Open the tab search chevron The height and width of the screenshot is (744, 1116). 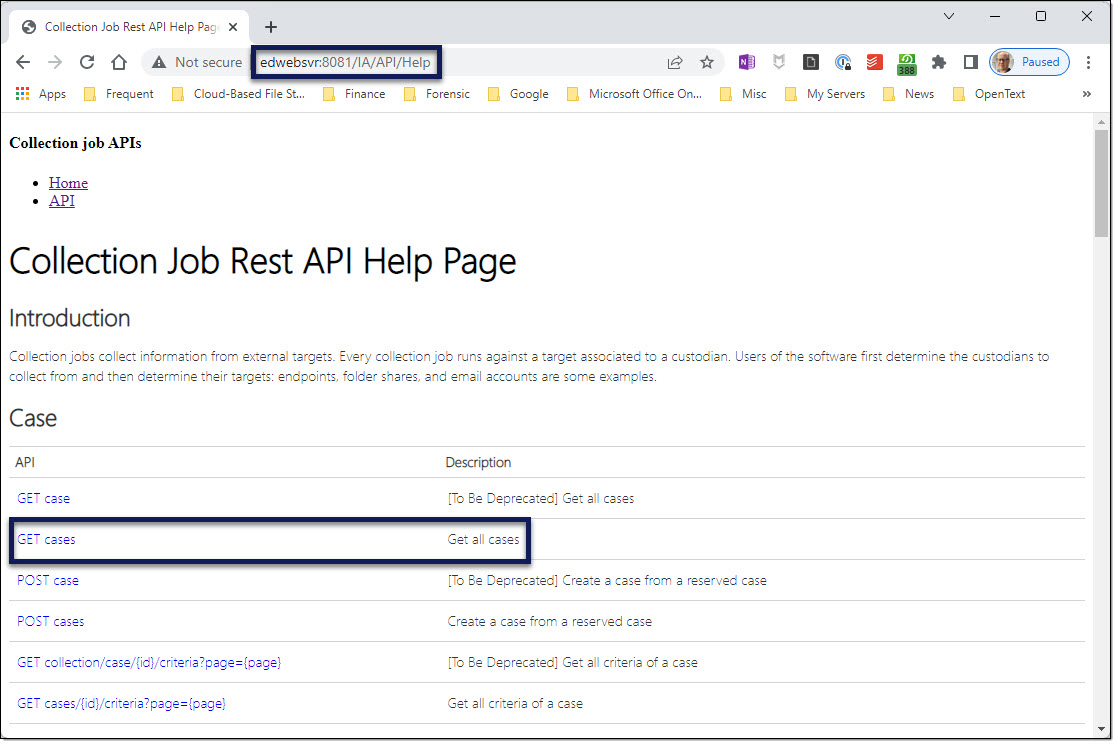[949, 16]
